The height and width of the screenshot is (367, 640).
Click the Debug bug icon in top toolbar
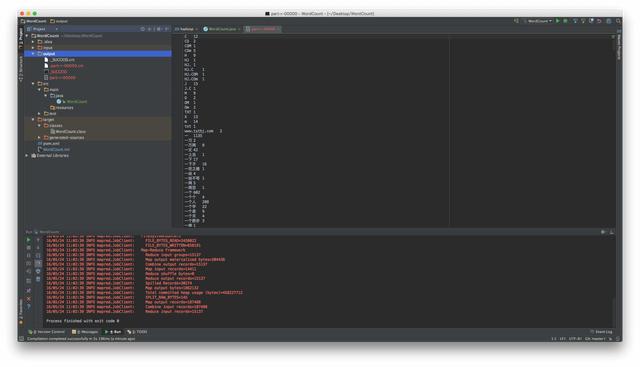point(565,21)
